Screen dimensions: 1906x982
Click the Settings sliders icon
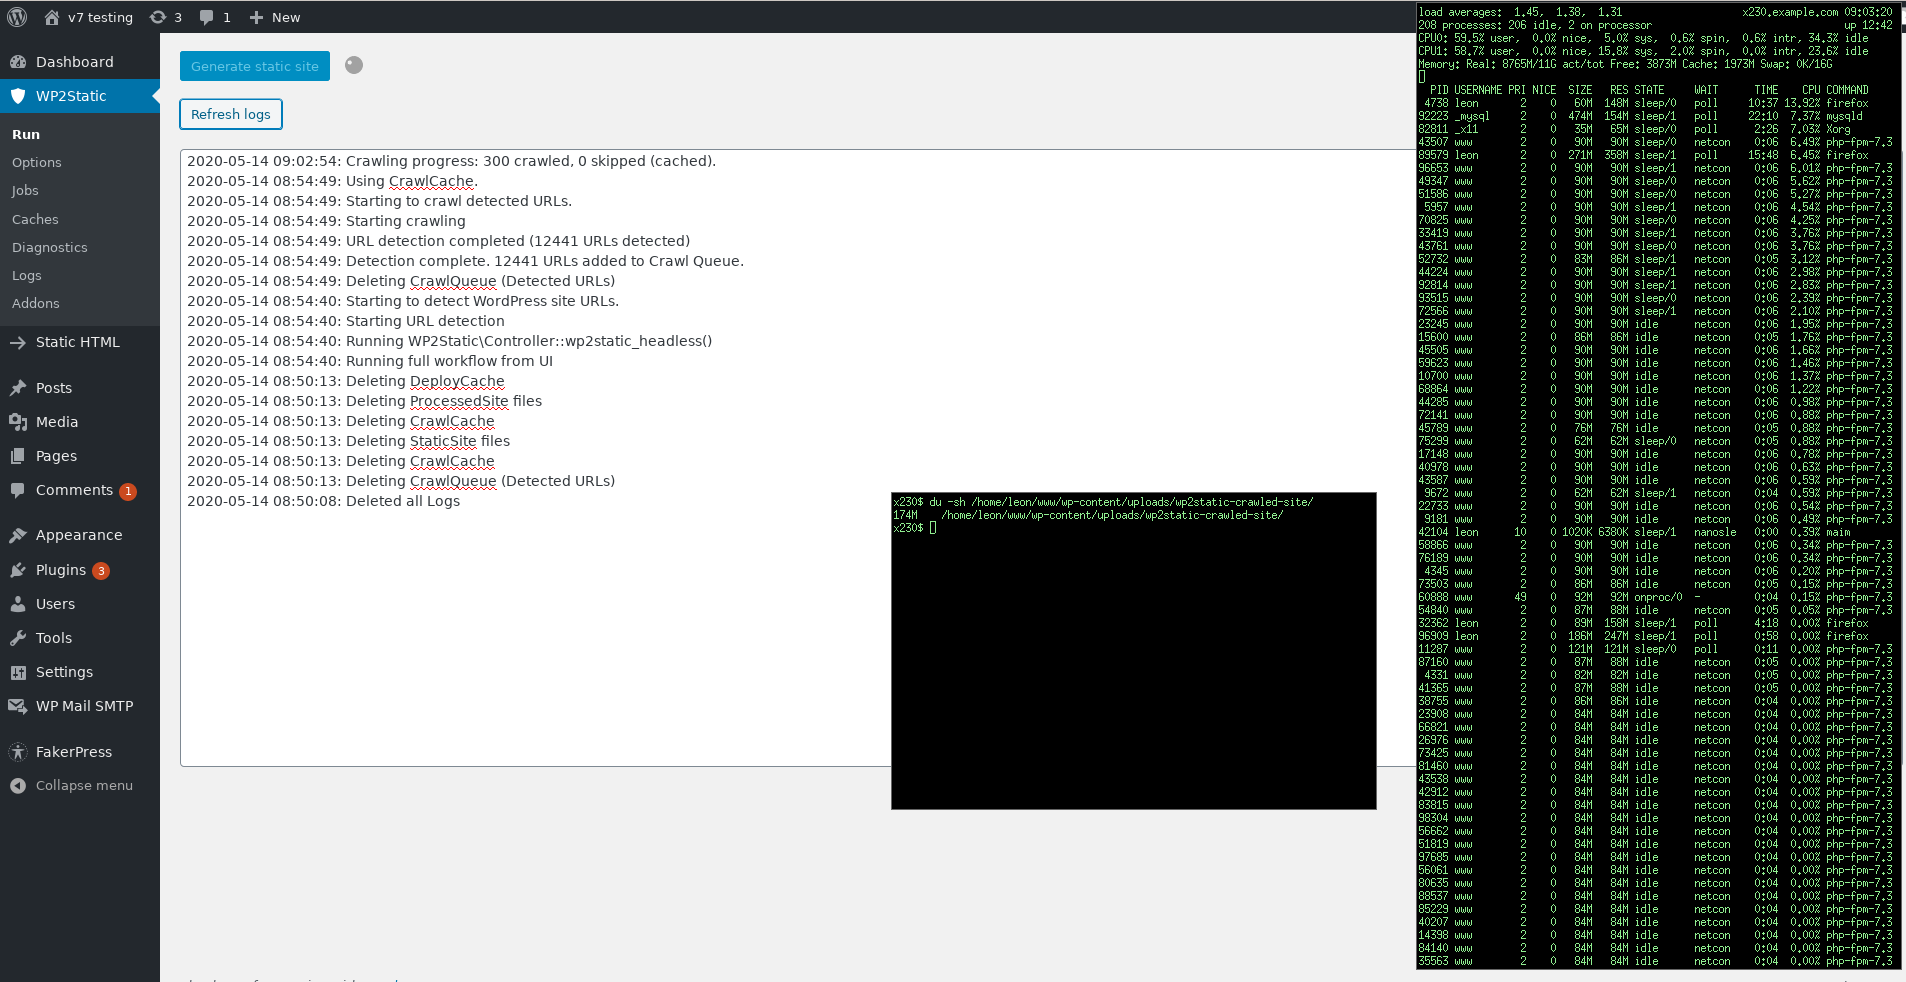18,672
